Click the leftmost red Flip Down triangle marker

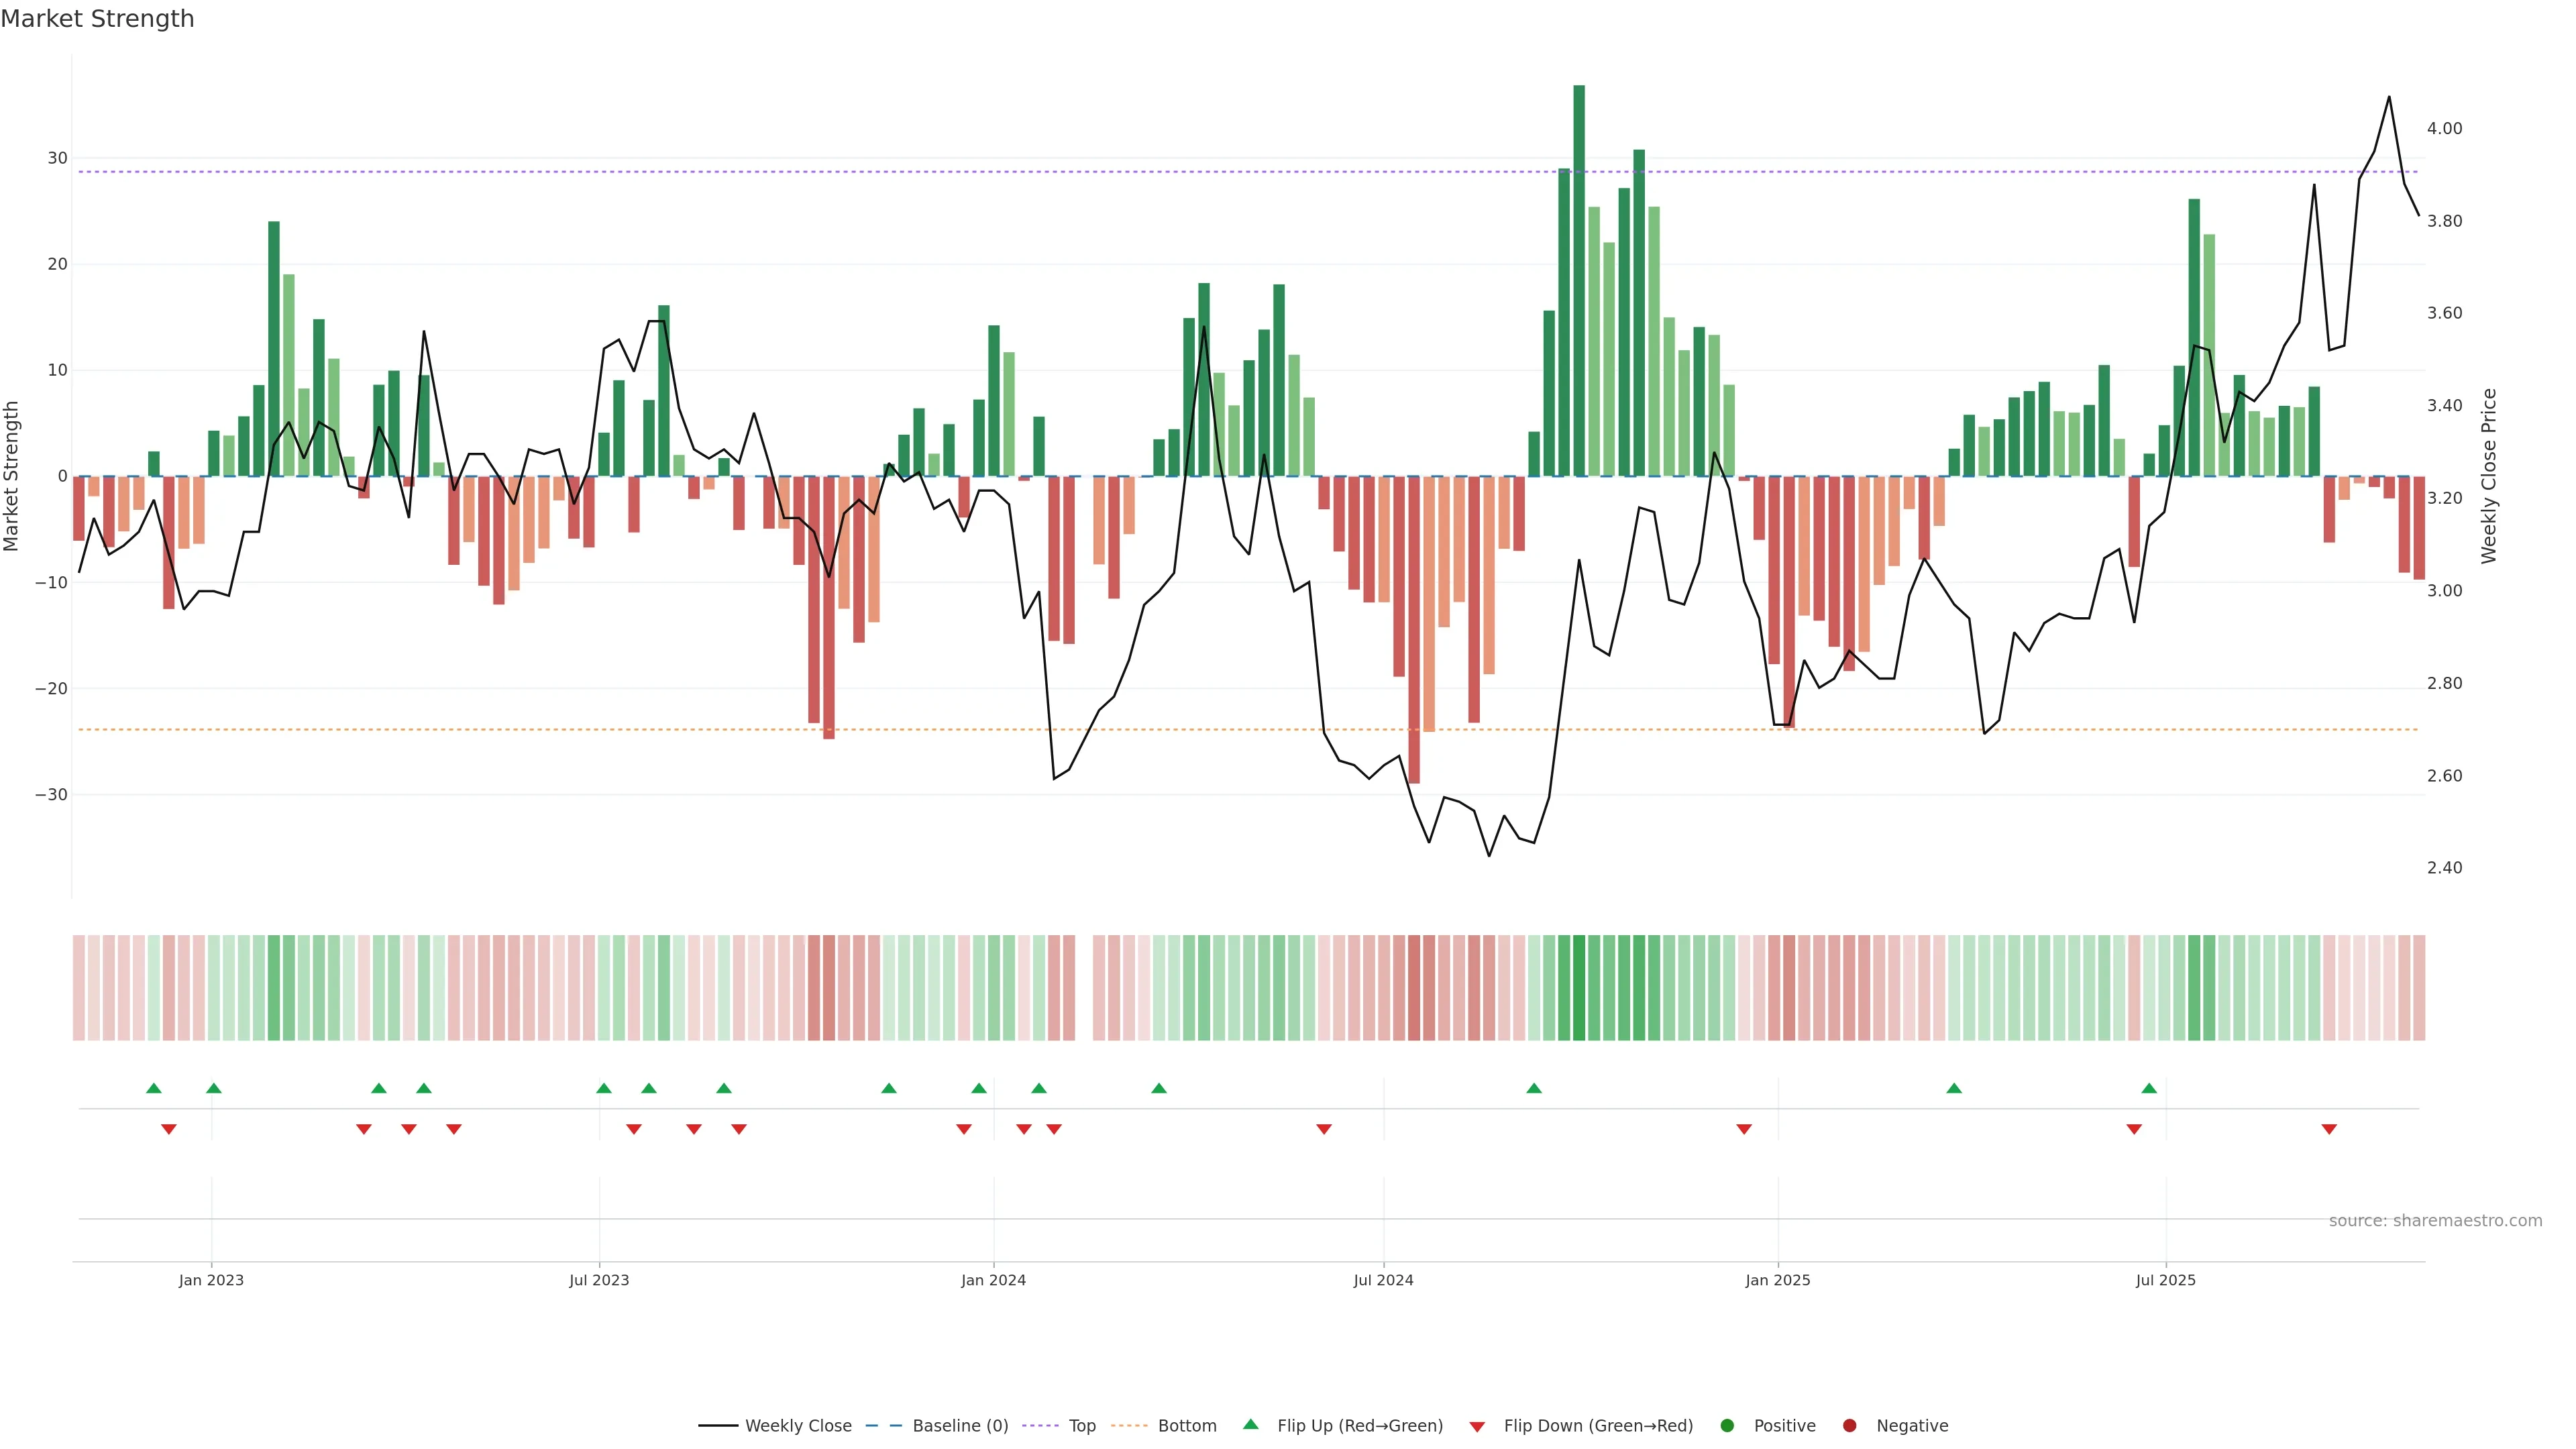point(169,1129)
